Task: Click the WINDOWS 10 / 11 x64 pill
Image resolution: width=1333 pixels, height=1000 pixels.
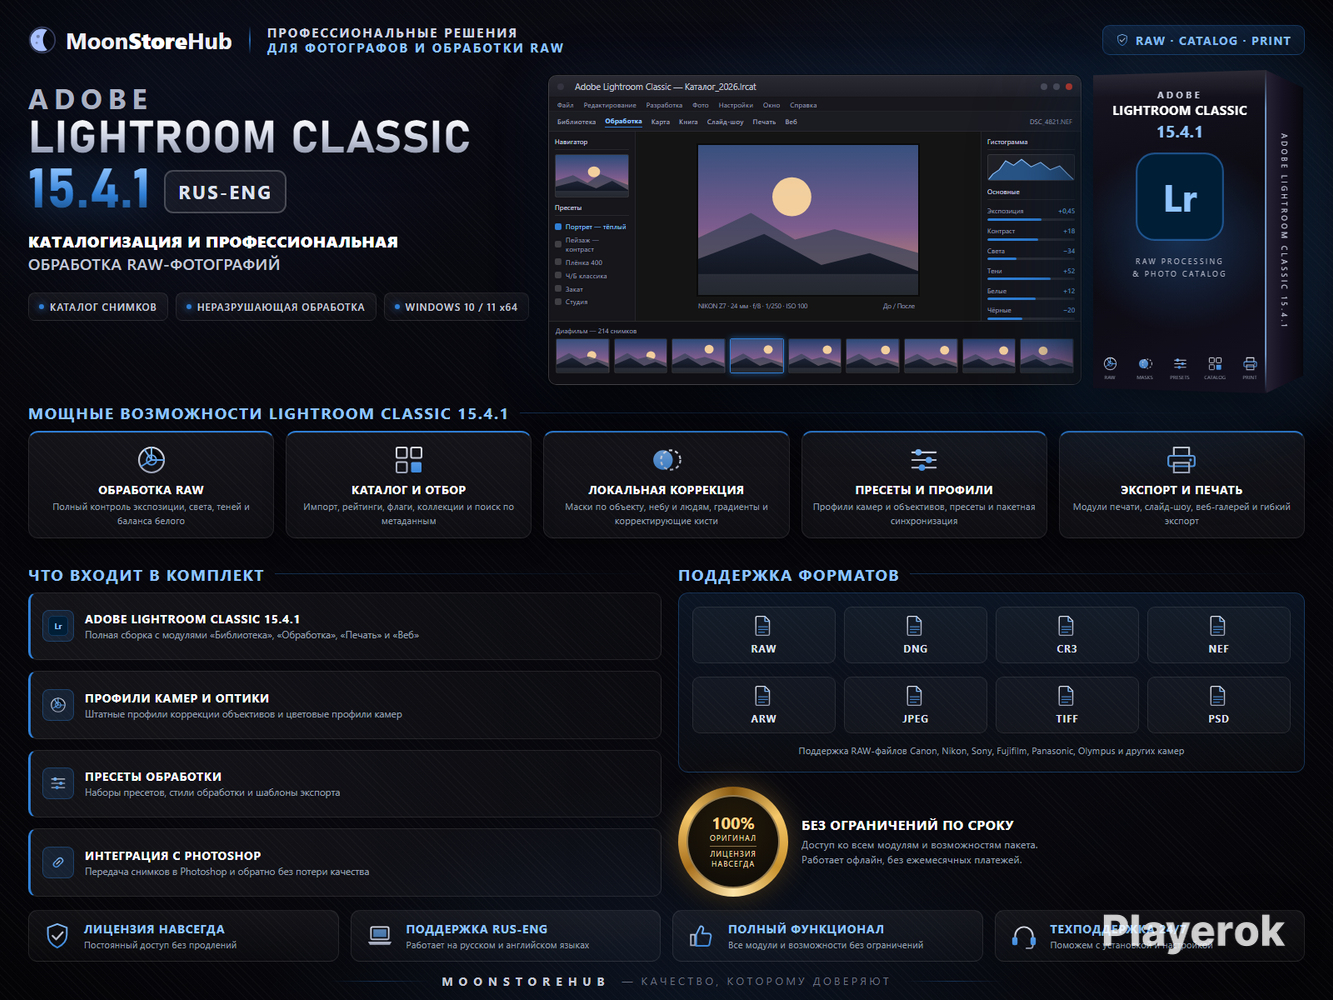Action: (x=456, y=307)
